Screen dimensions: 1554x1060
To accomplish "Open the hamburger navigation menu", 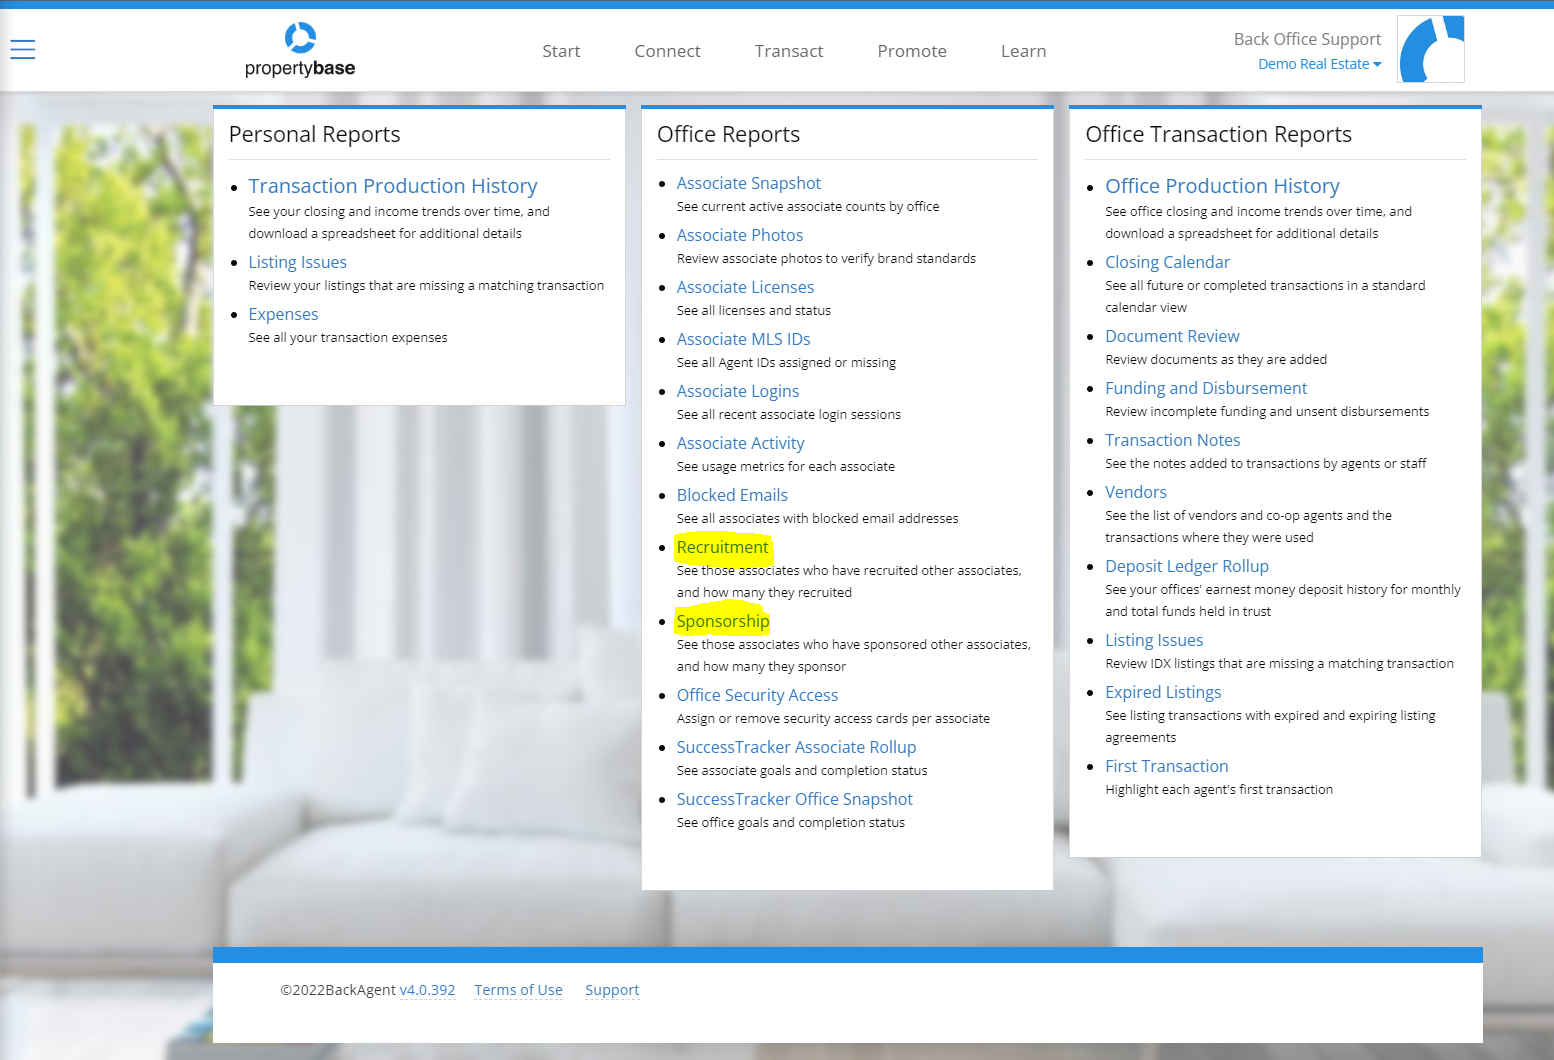I will point(22,49).
